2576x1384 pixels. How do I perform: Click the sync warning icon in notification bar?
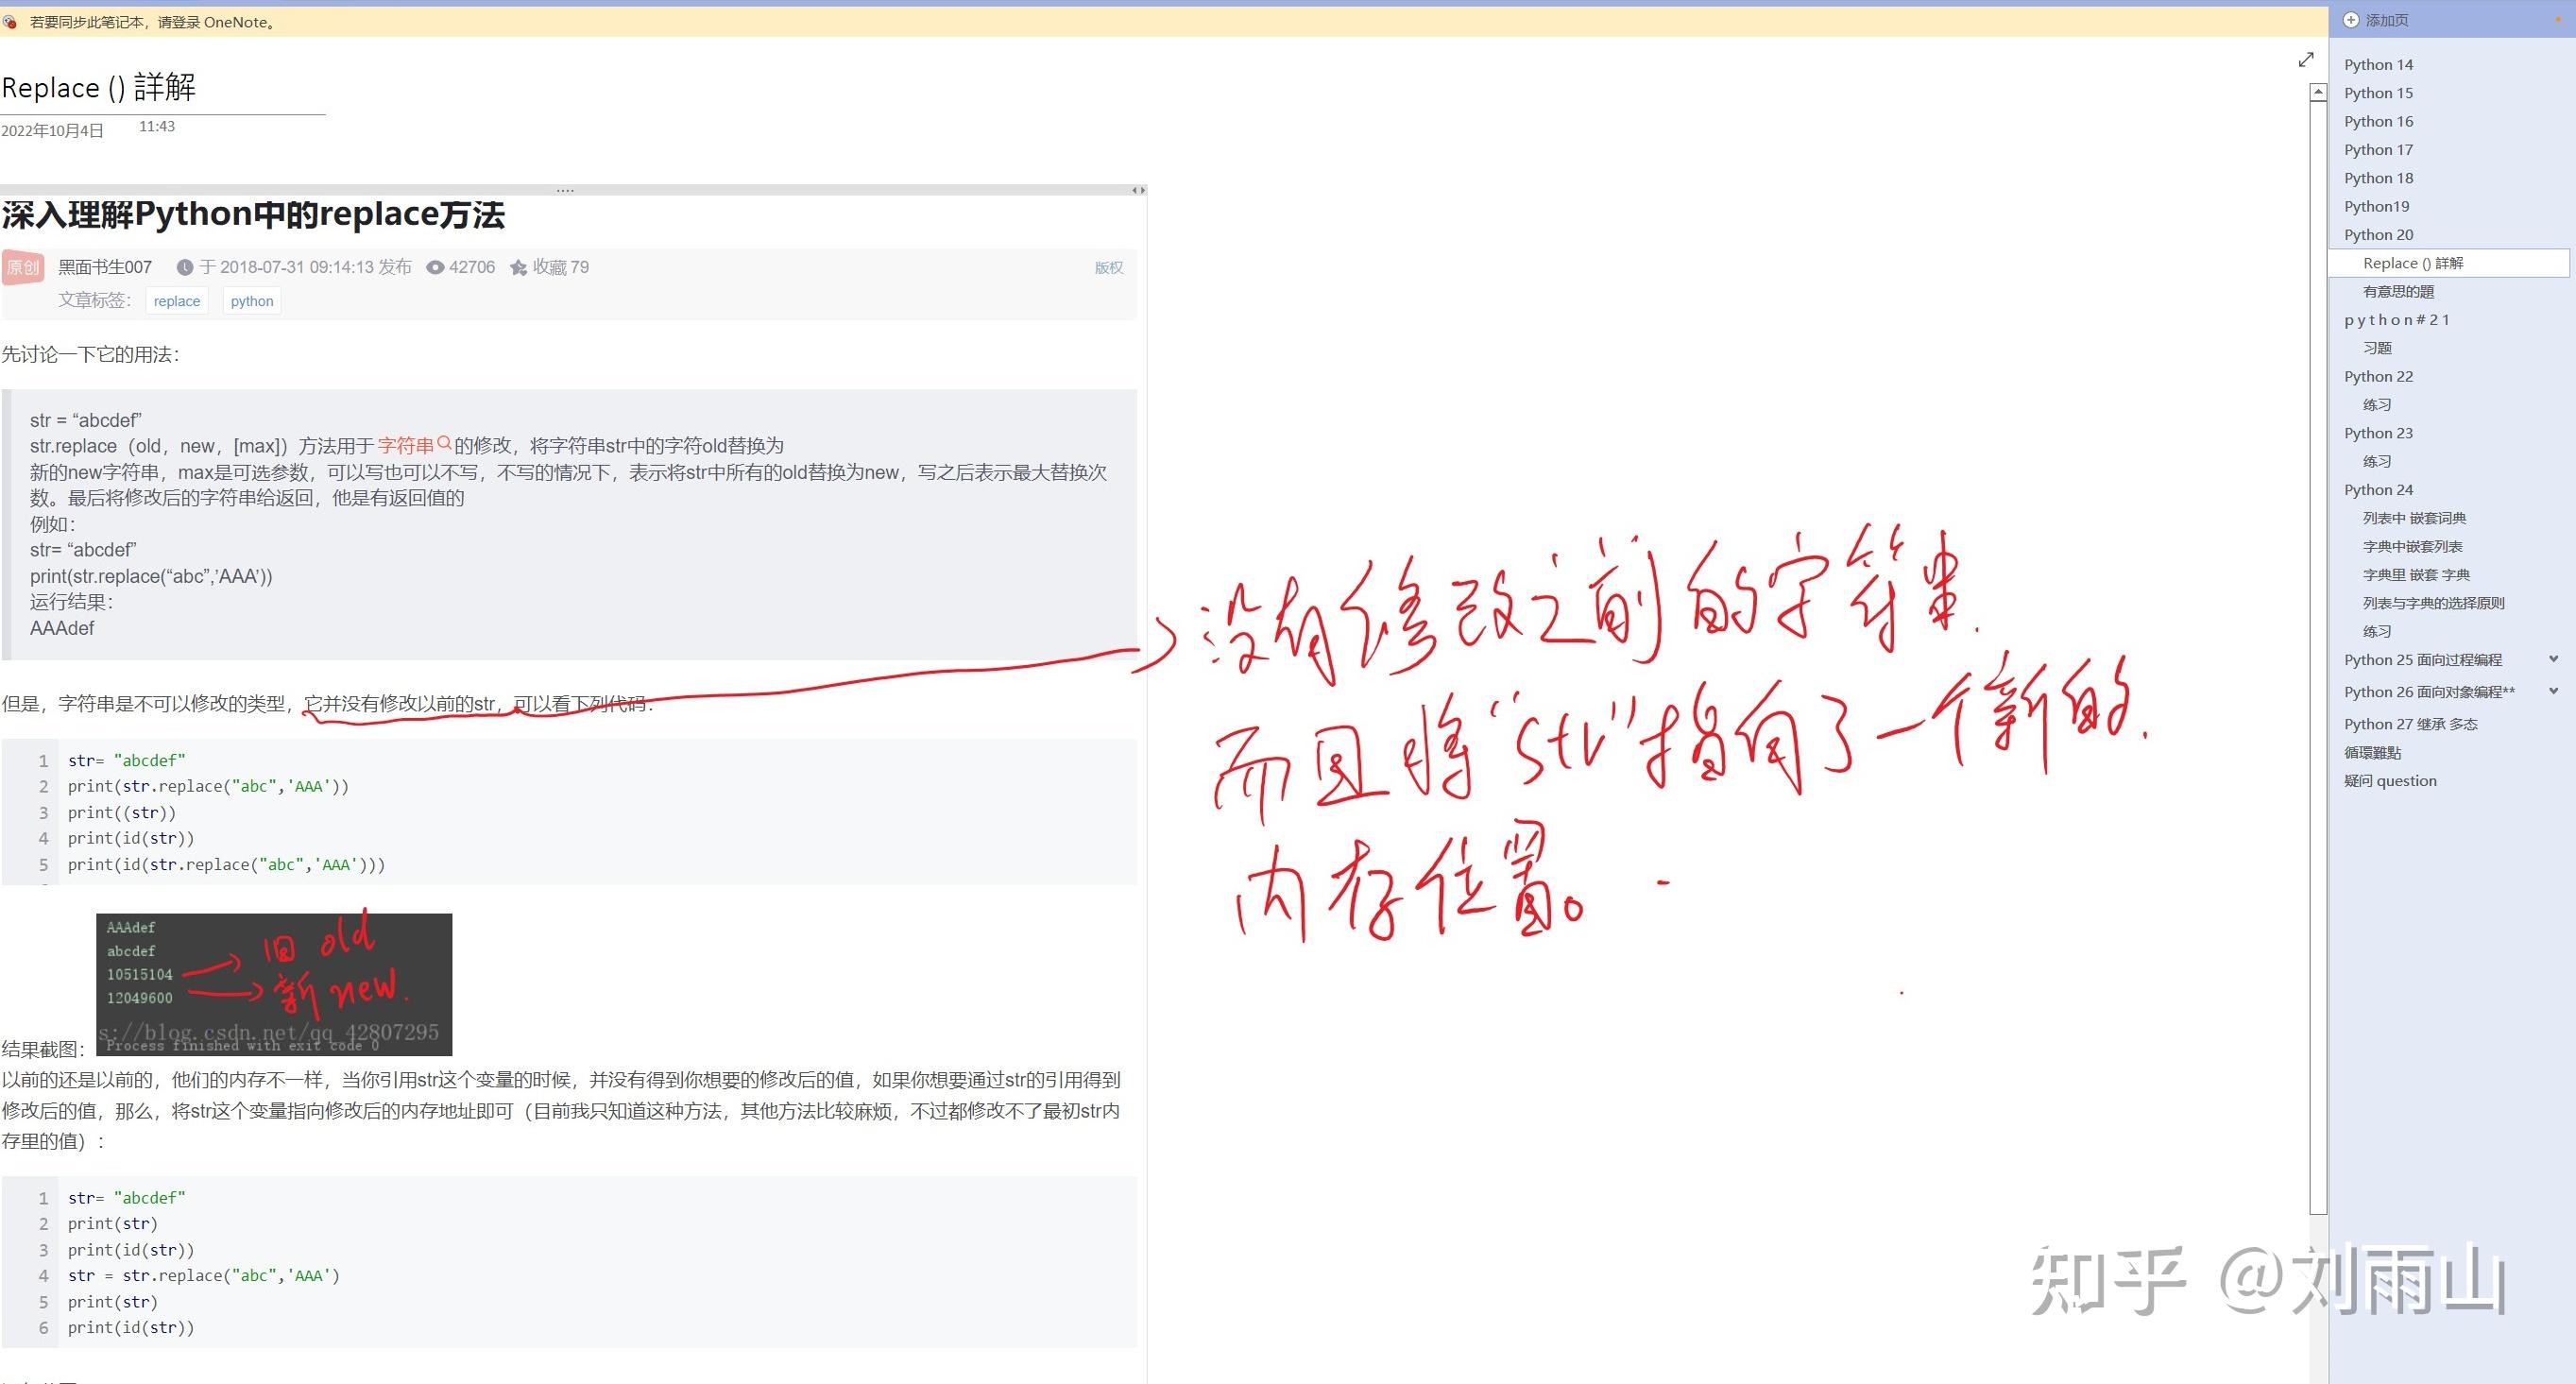(10, 22)
